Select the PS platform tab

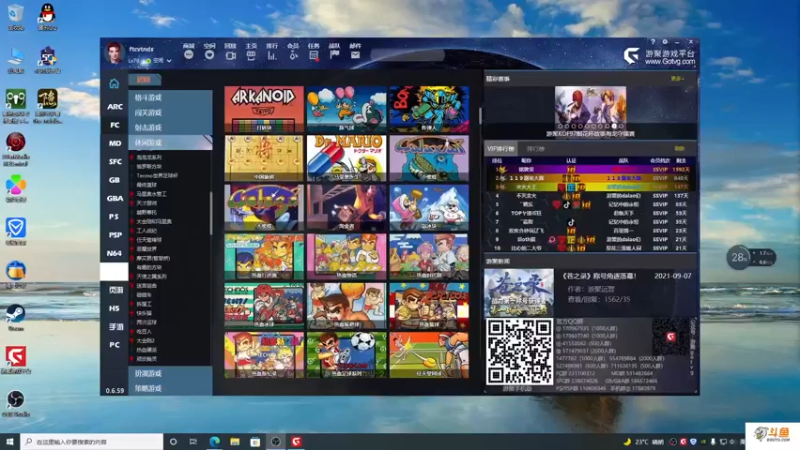tap(115, 217)
